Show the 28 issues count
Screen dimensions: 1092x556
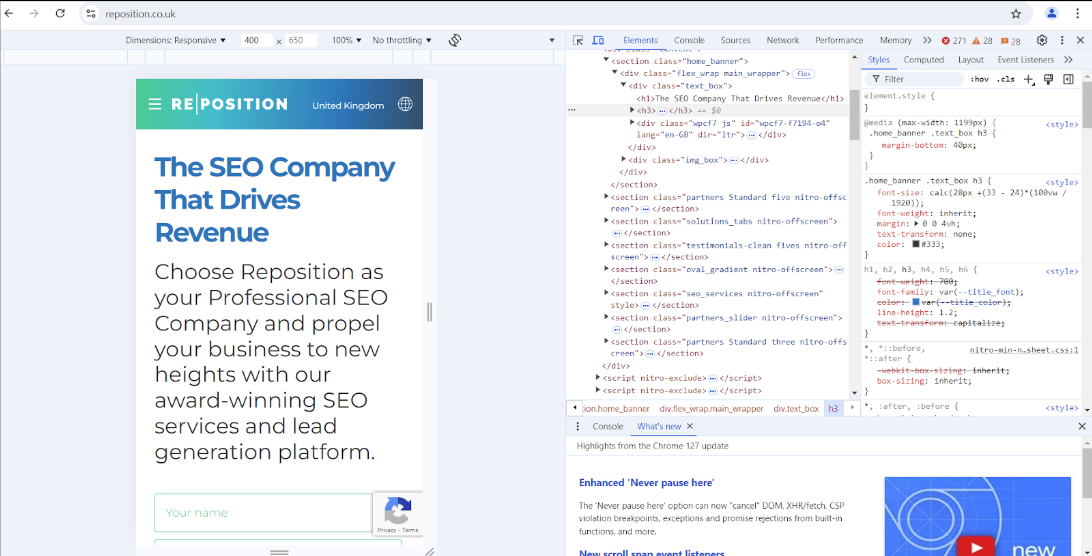[x=1011, y=40]
